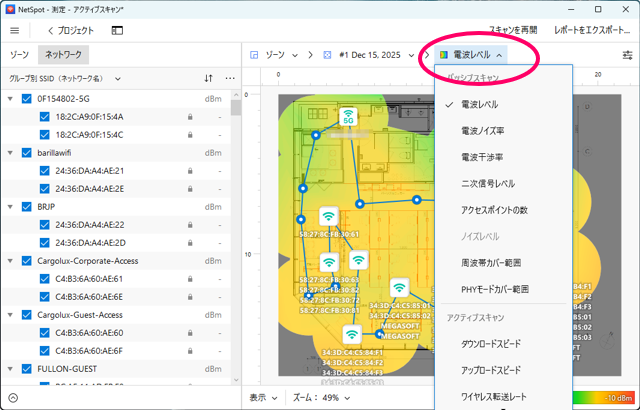Click the dBm color gradient legend bar
Screen dimensions: 640x410
tap(598, 398)
